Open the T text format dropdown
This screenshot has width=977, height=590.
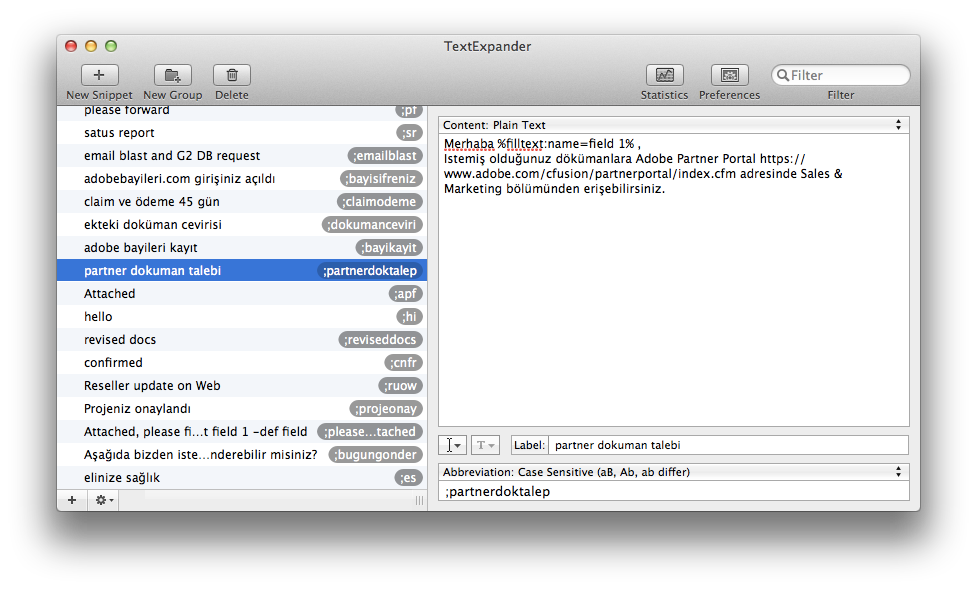pyautogui.click(x=485, y=445)
